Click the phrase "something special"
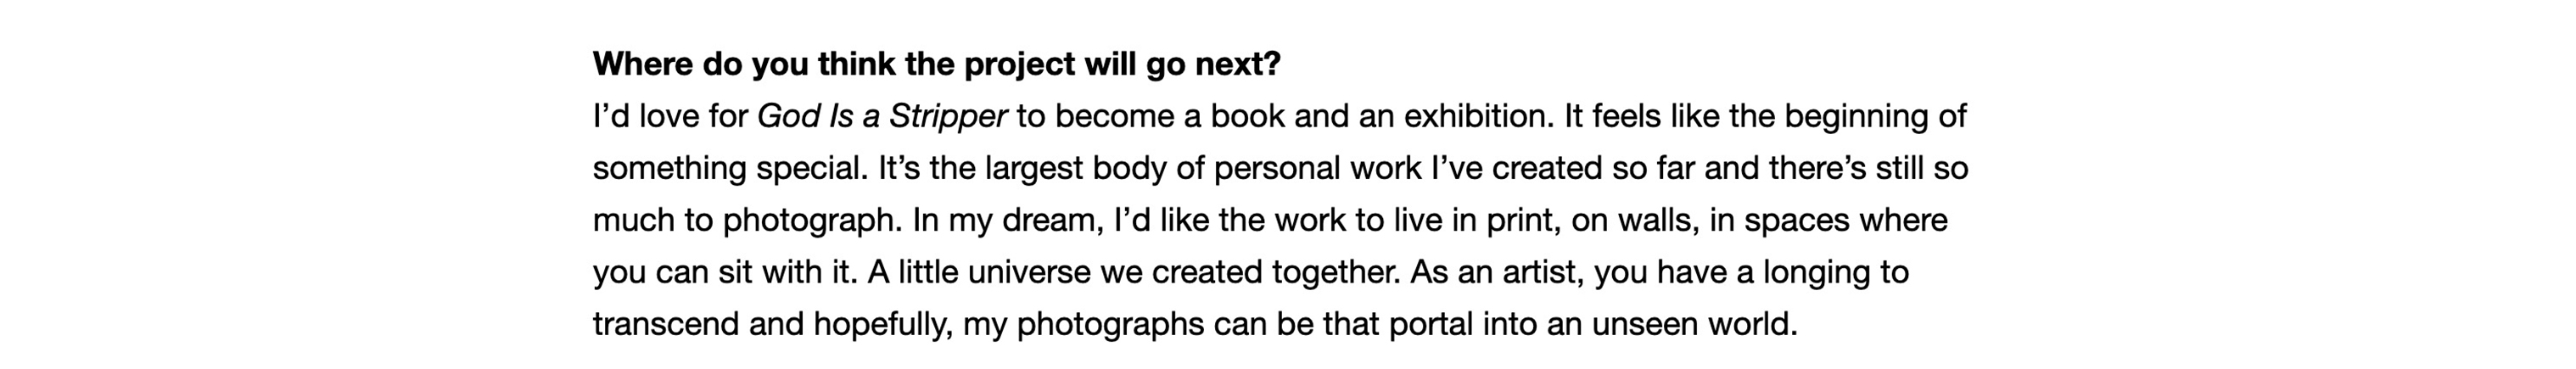 click(729, 168)
